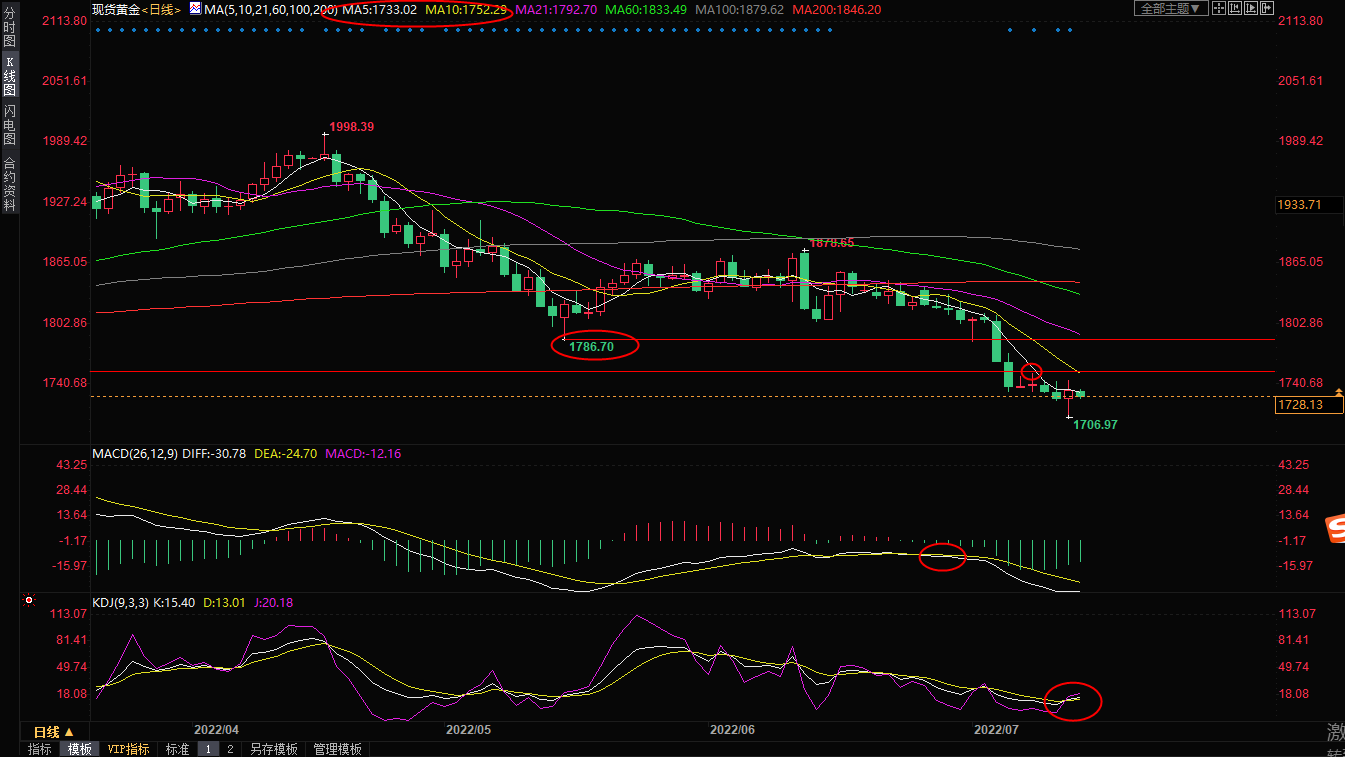Screen dimensions: 1345x757
Task: Switch to the 指标 bottom tab
Action: tap(40, 749)
